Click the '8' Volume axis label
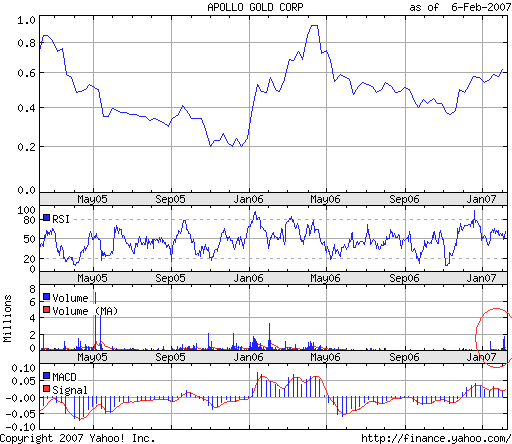Viewport: 512px width, 444px height. 32,289
